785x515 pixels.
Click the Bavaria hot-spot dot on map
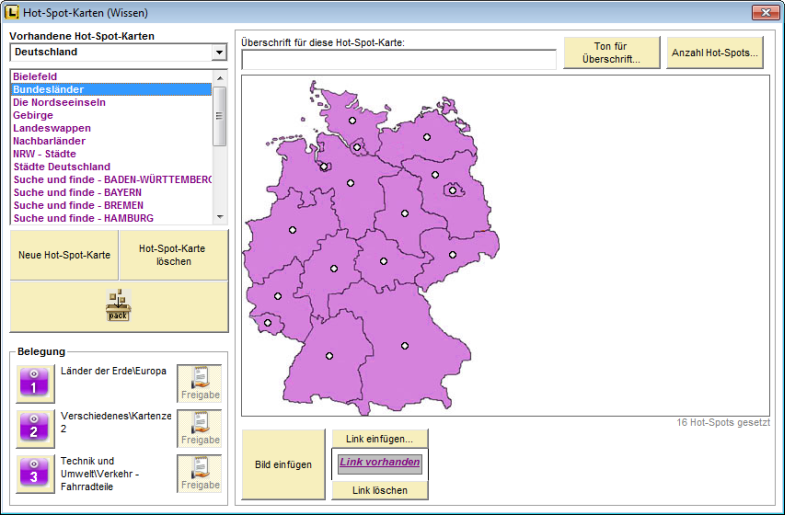[405, 346]
